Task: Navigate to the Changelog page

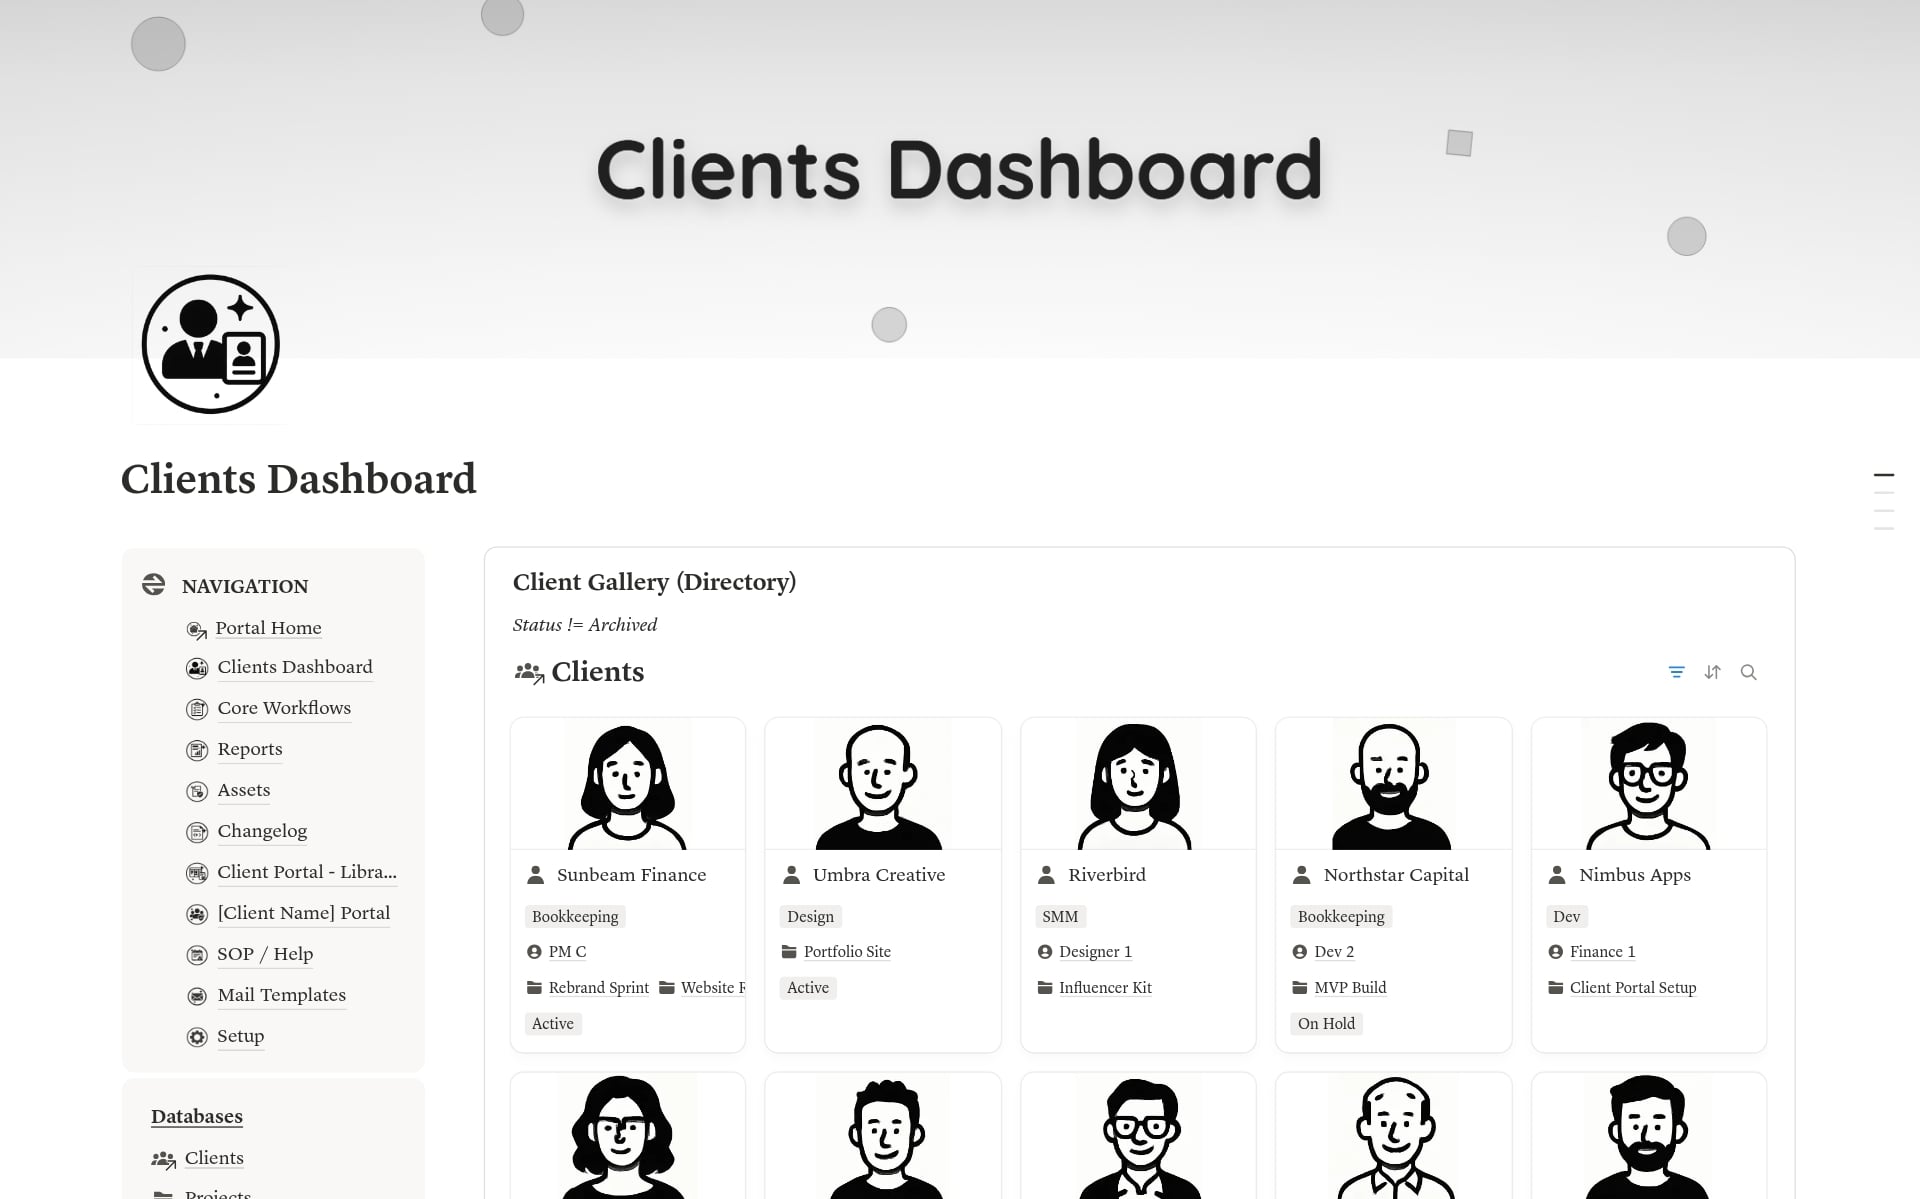Action: tap(261, 831)
